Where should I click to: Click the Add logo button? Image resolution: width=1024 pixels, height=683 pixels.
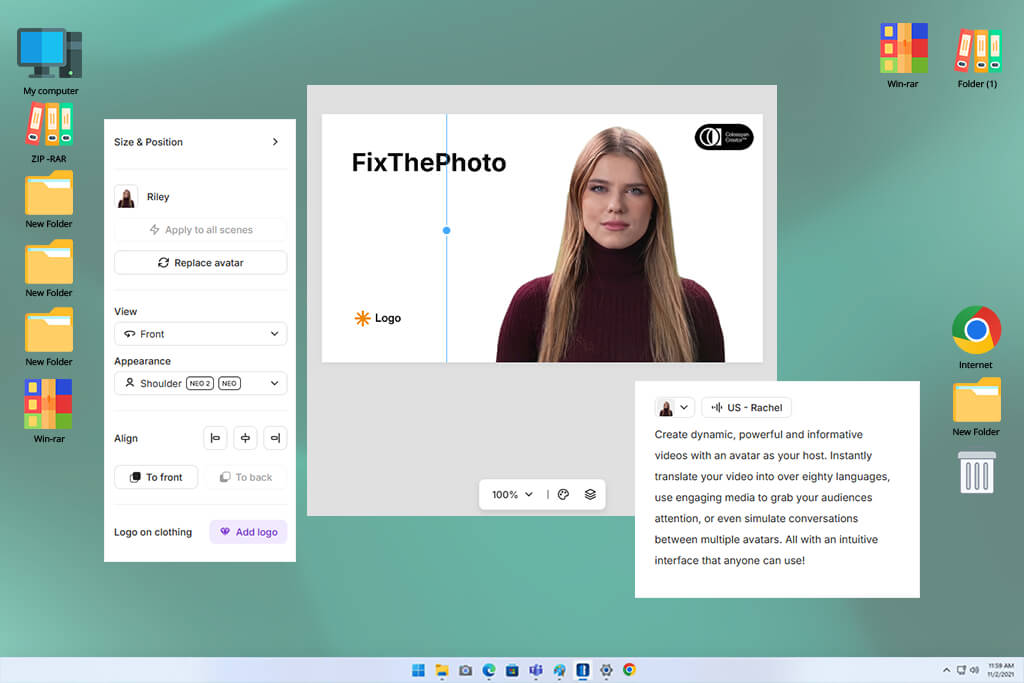click(x=248, y=532)
